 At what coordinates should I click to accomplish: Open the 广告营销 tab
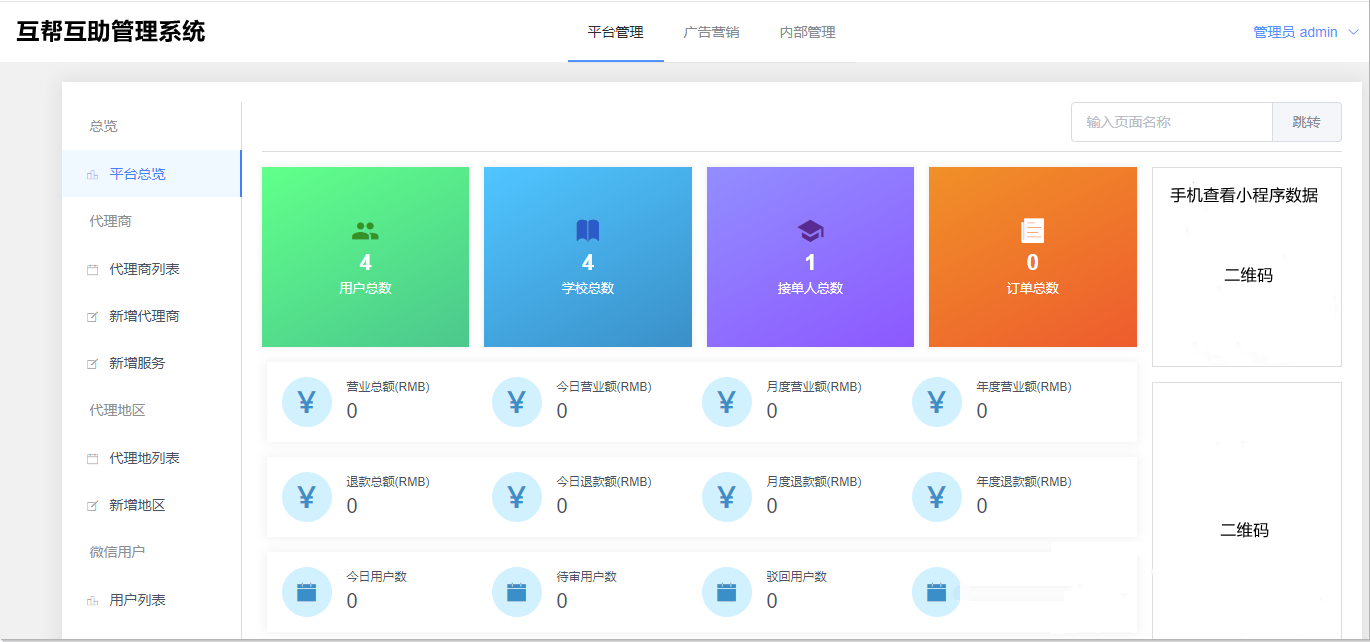711,32
